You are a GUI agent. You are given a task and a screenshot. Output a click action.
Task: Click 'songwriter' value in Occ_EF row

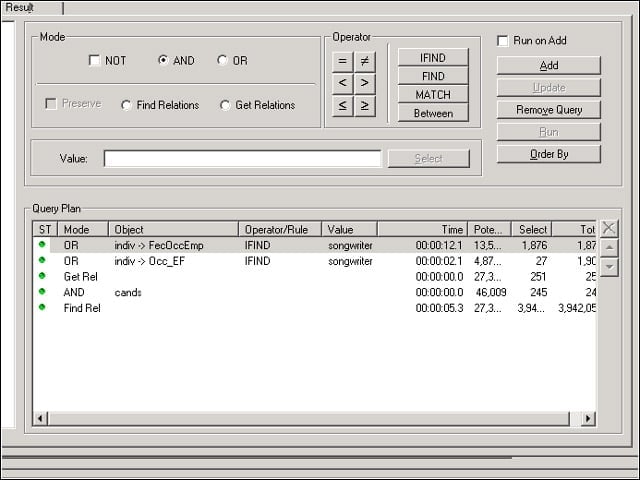pyautogui.click(x=350, y=261)
